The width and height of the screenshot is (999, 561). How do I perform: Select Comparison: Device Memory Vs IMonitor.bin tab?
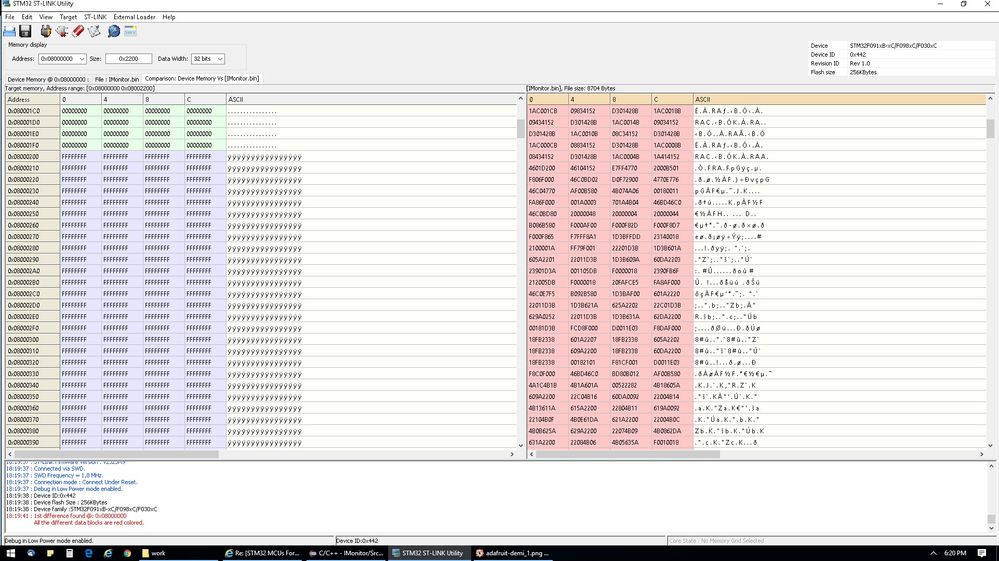tap(201, 78)
